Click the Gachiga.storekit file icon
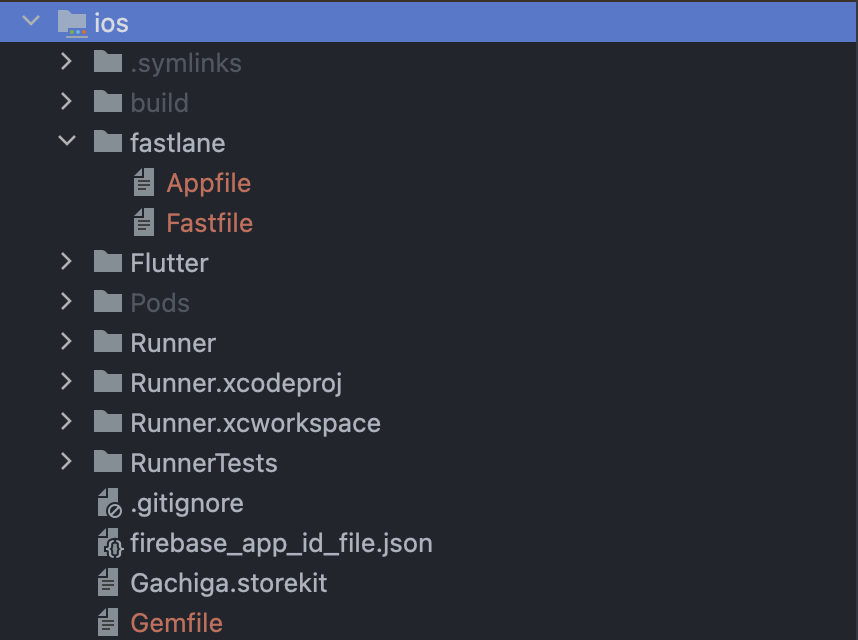Viewport: 858px width, 640px height. [108, 582]
